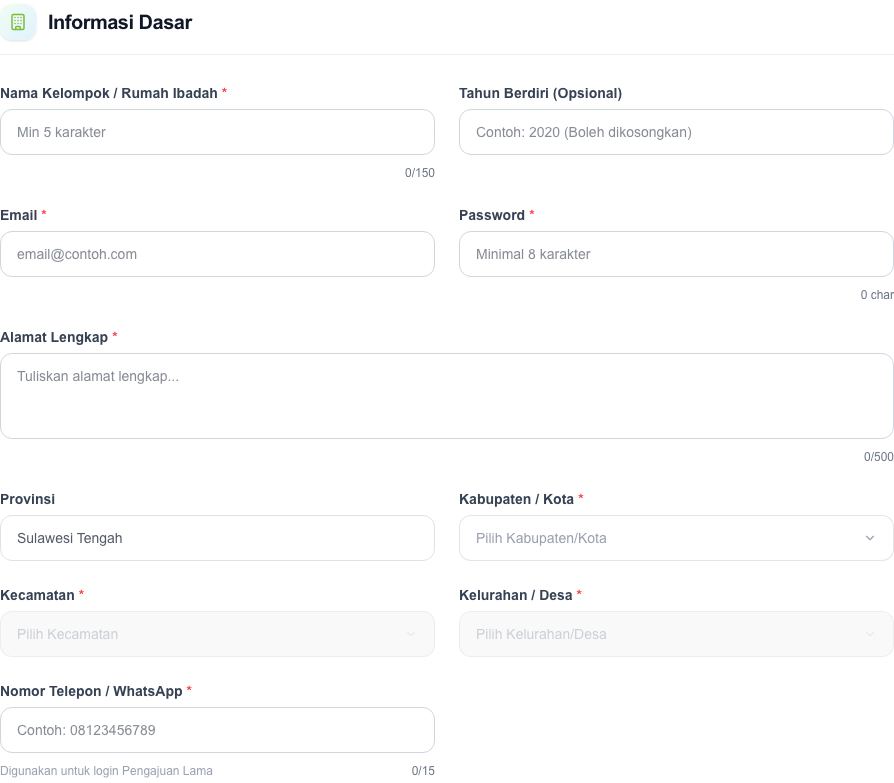Click the Nomor Telepon / WhatsApp field
The width and height of the screenshot is (894, 783).
(x=217, y=730)
